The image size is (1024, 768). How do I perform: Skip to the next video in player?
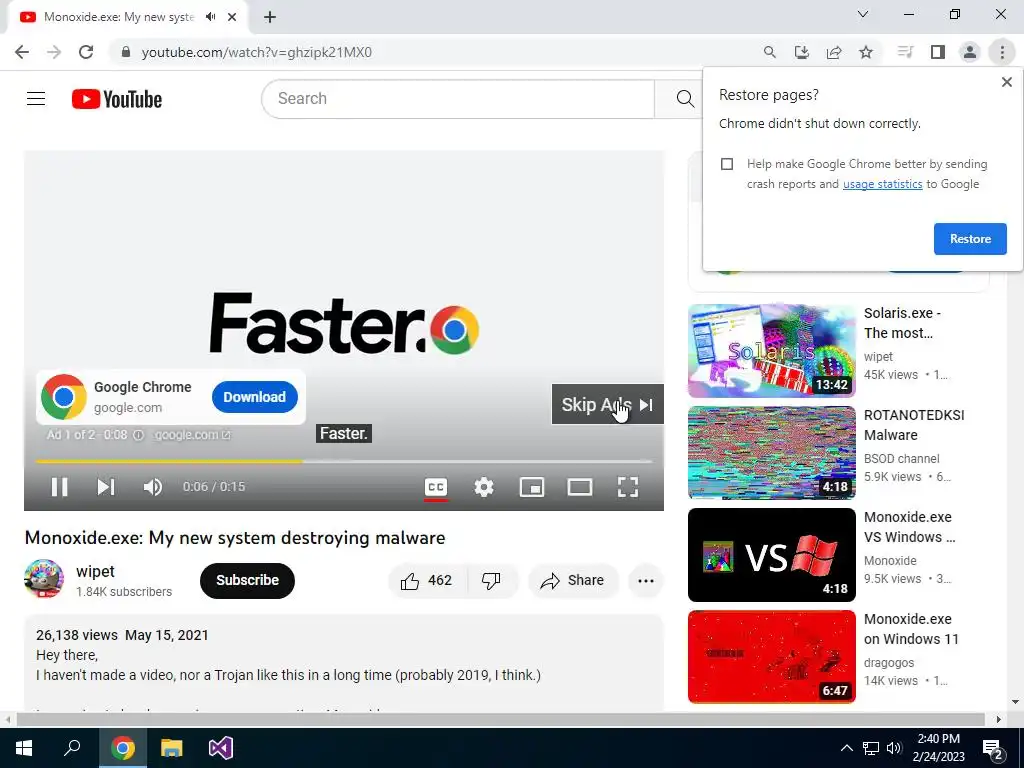(106, 487)
